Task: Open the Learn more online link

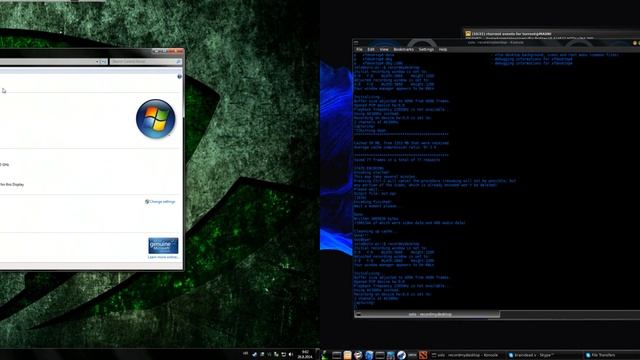Action: [x=163, y=257]
